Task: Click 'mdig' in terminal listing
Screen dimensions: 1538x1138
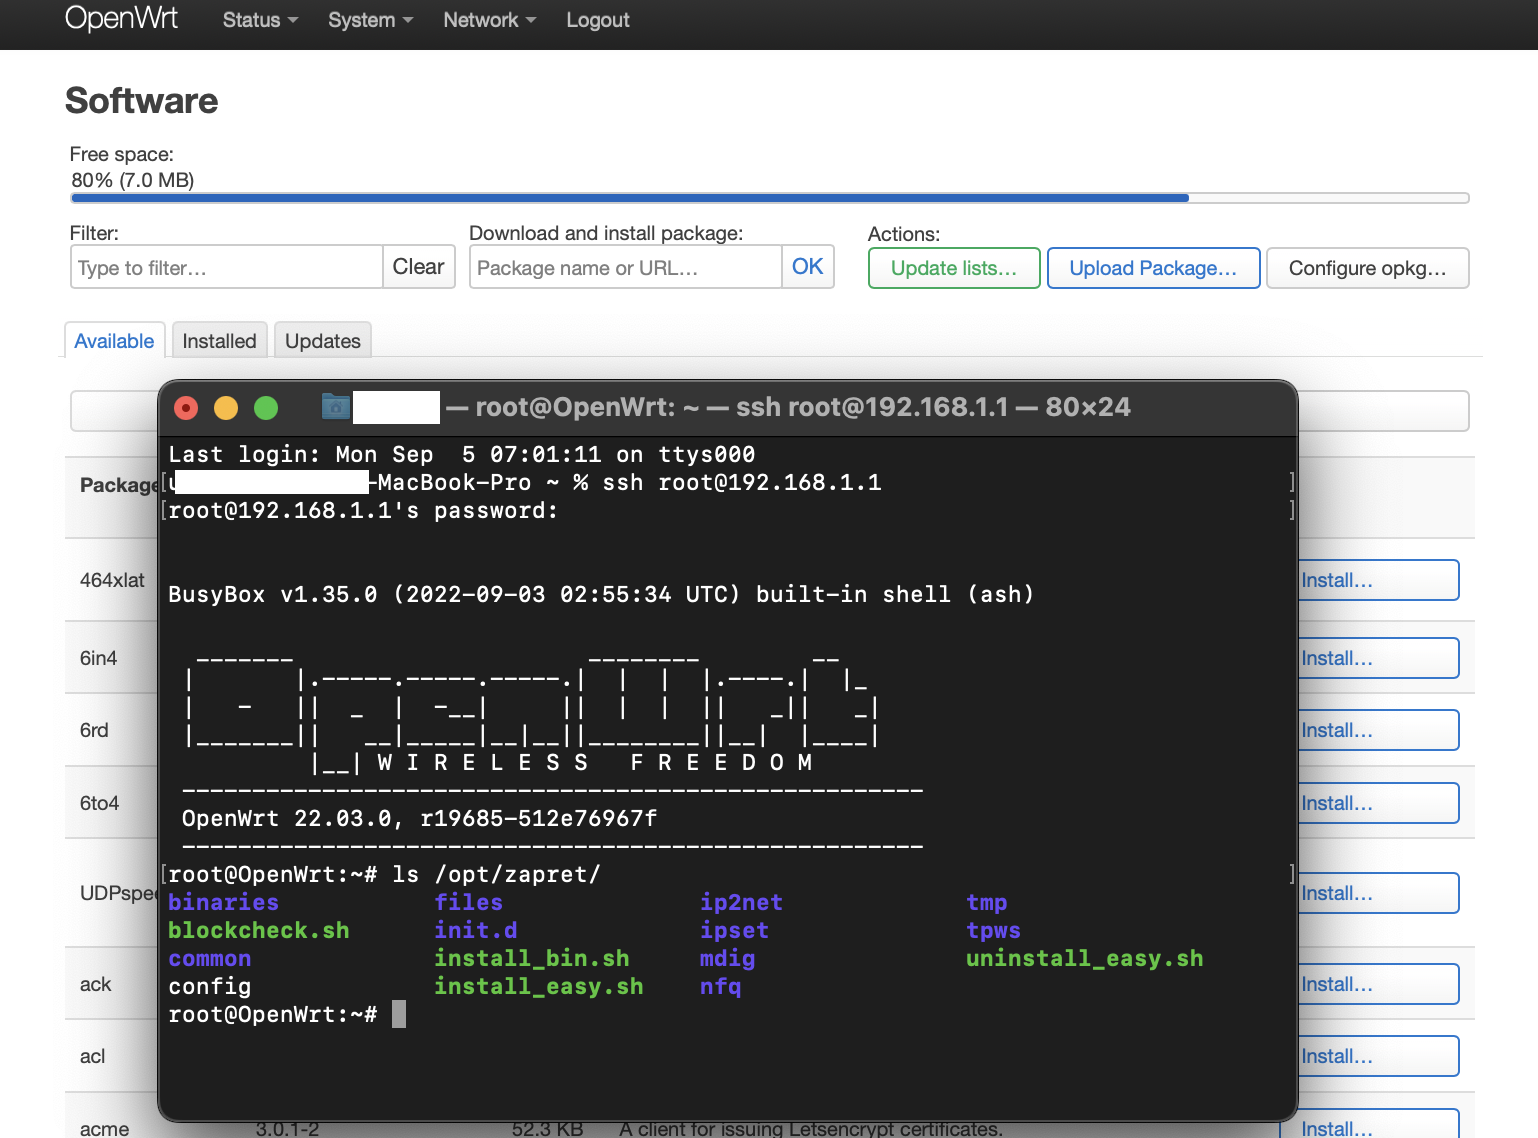Action: tap(727, 958)
